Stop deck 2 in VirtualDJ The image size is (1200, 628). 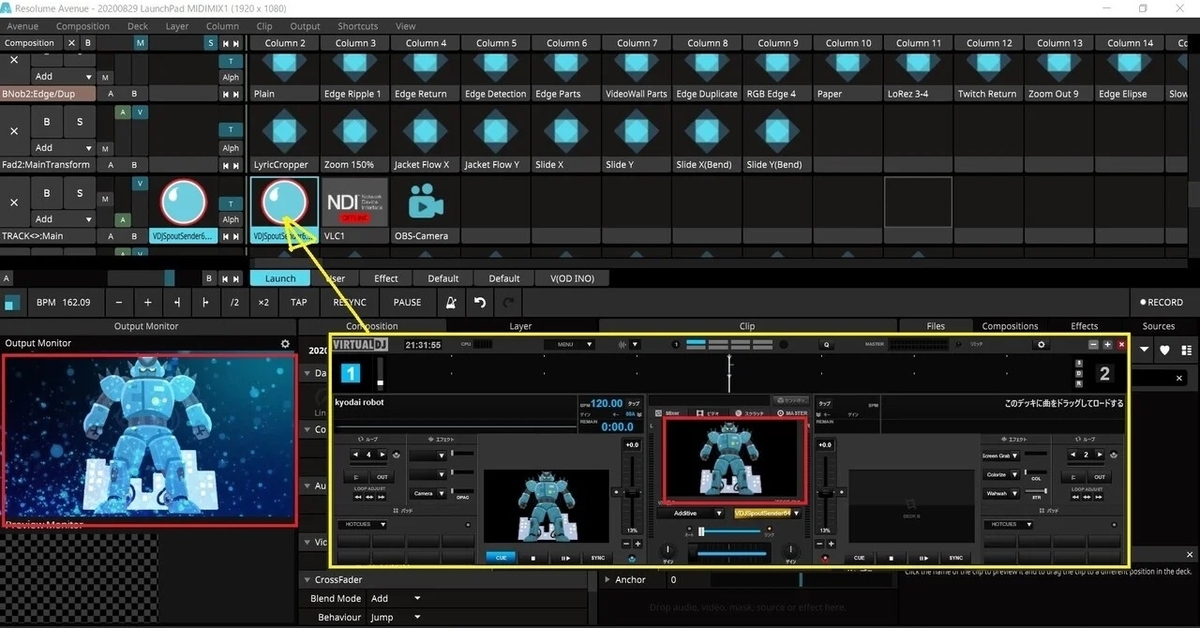pos(891,558)
